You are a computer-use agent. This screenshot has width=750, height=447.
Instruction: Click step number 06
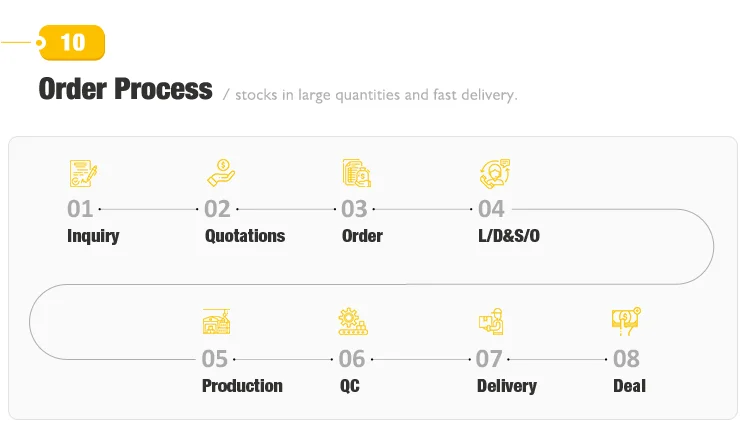point(352,358)
